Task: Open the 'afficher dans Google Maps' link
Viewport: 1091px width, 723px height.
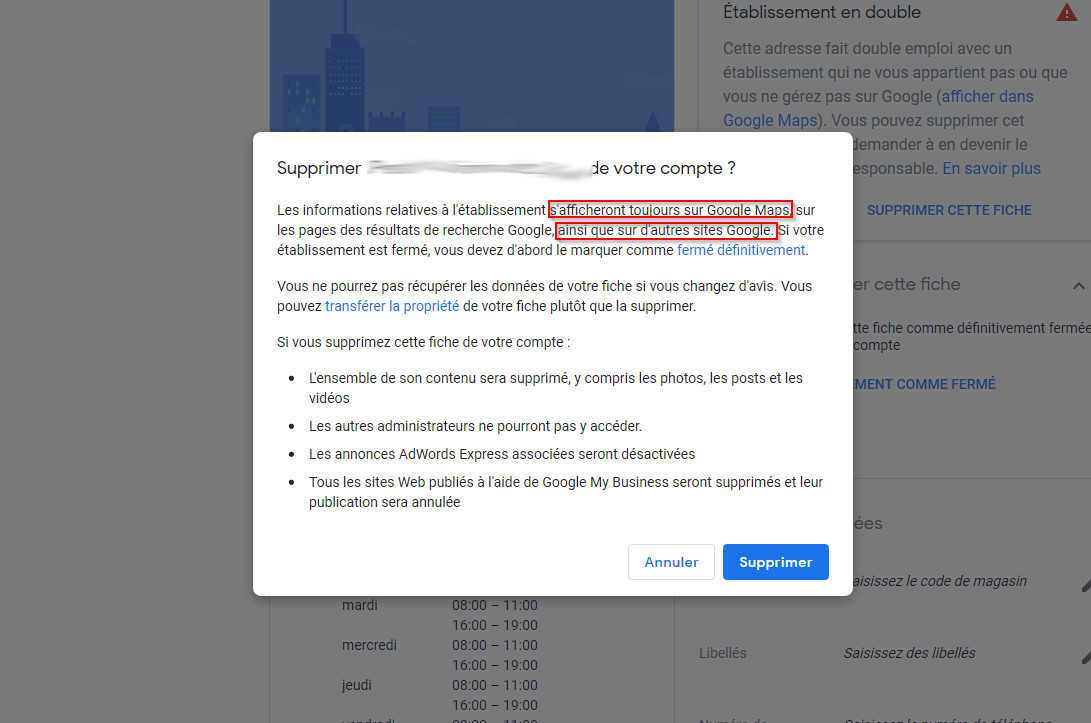Action: 878,109
